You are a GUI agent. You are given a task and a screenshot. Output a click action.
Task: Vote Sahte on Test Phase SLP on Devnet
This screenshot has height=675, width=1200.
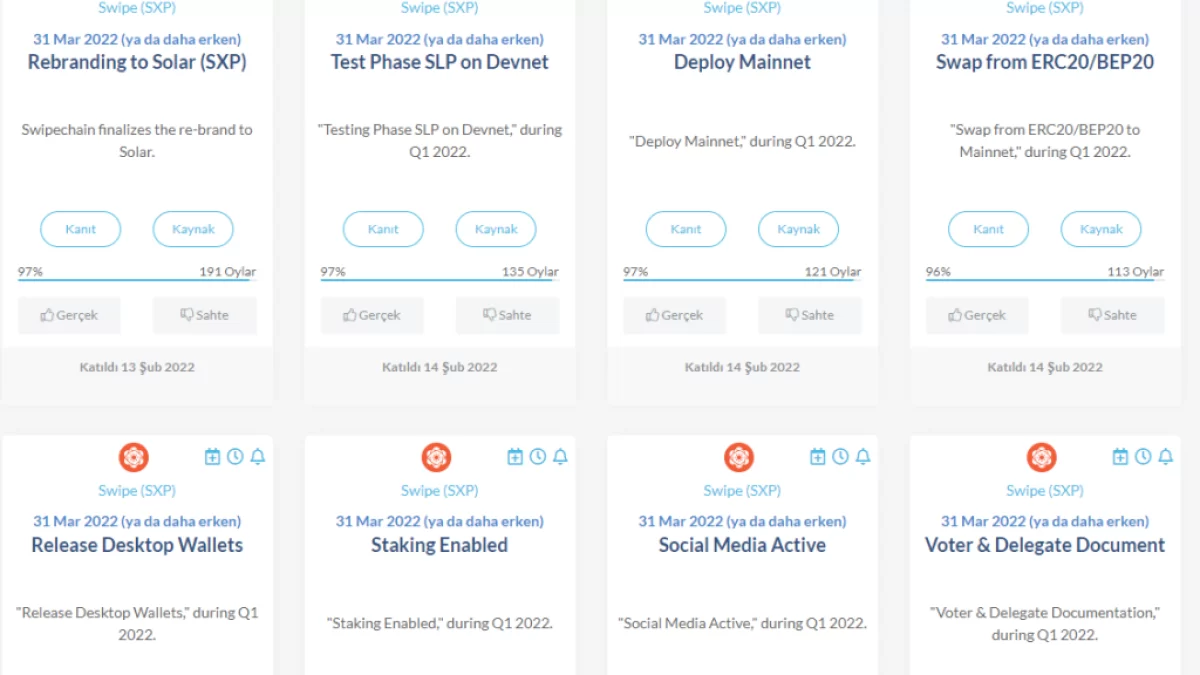coord(506,315)
